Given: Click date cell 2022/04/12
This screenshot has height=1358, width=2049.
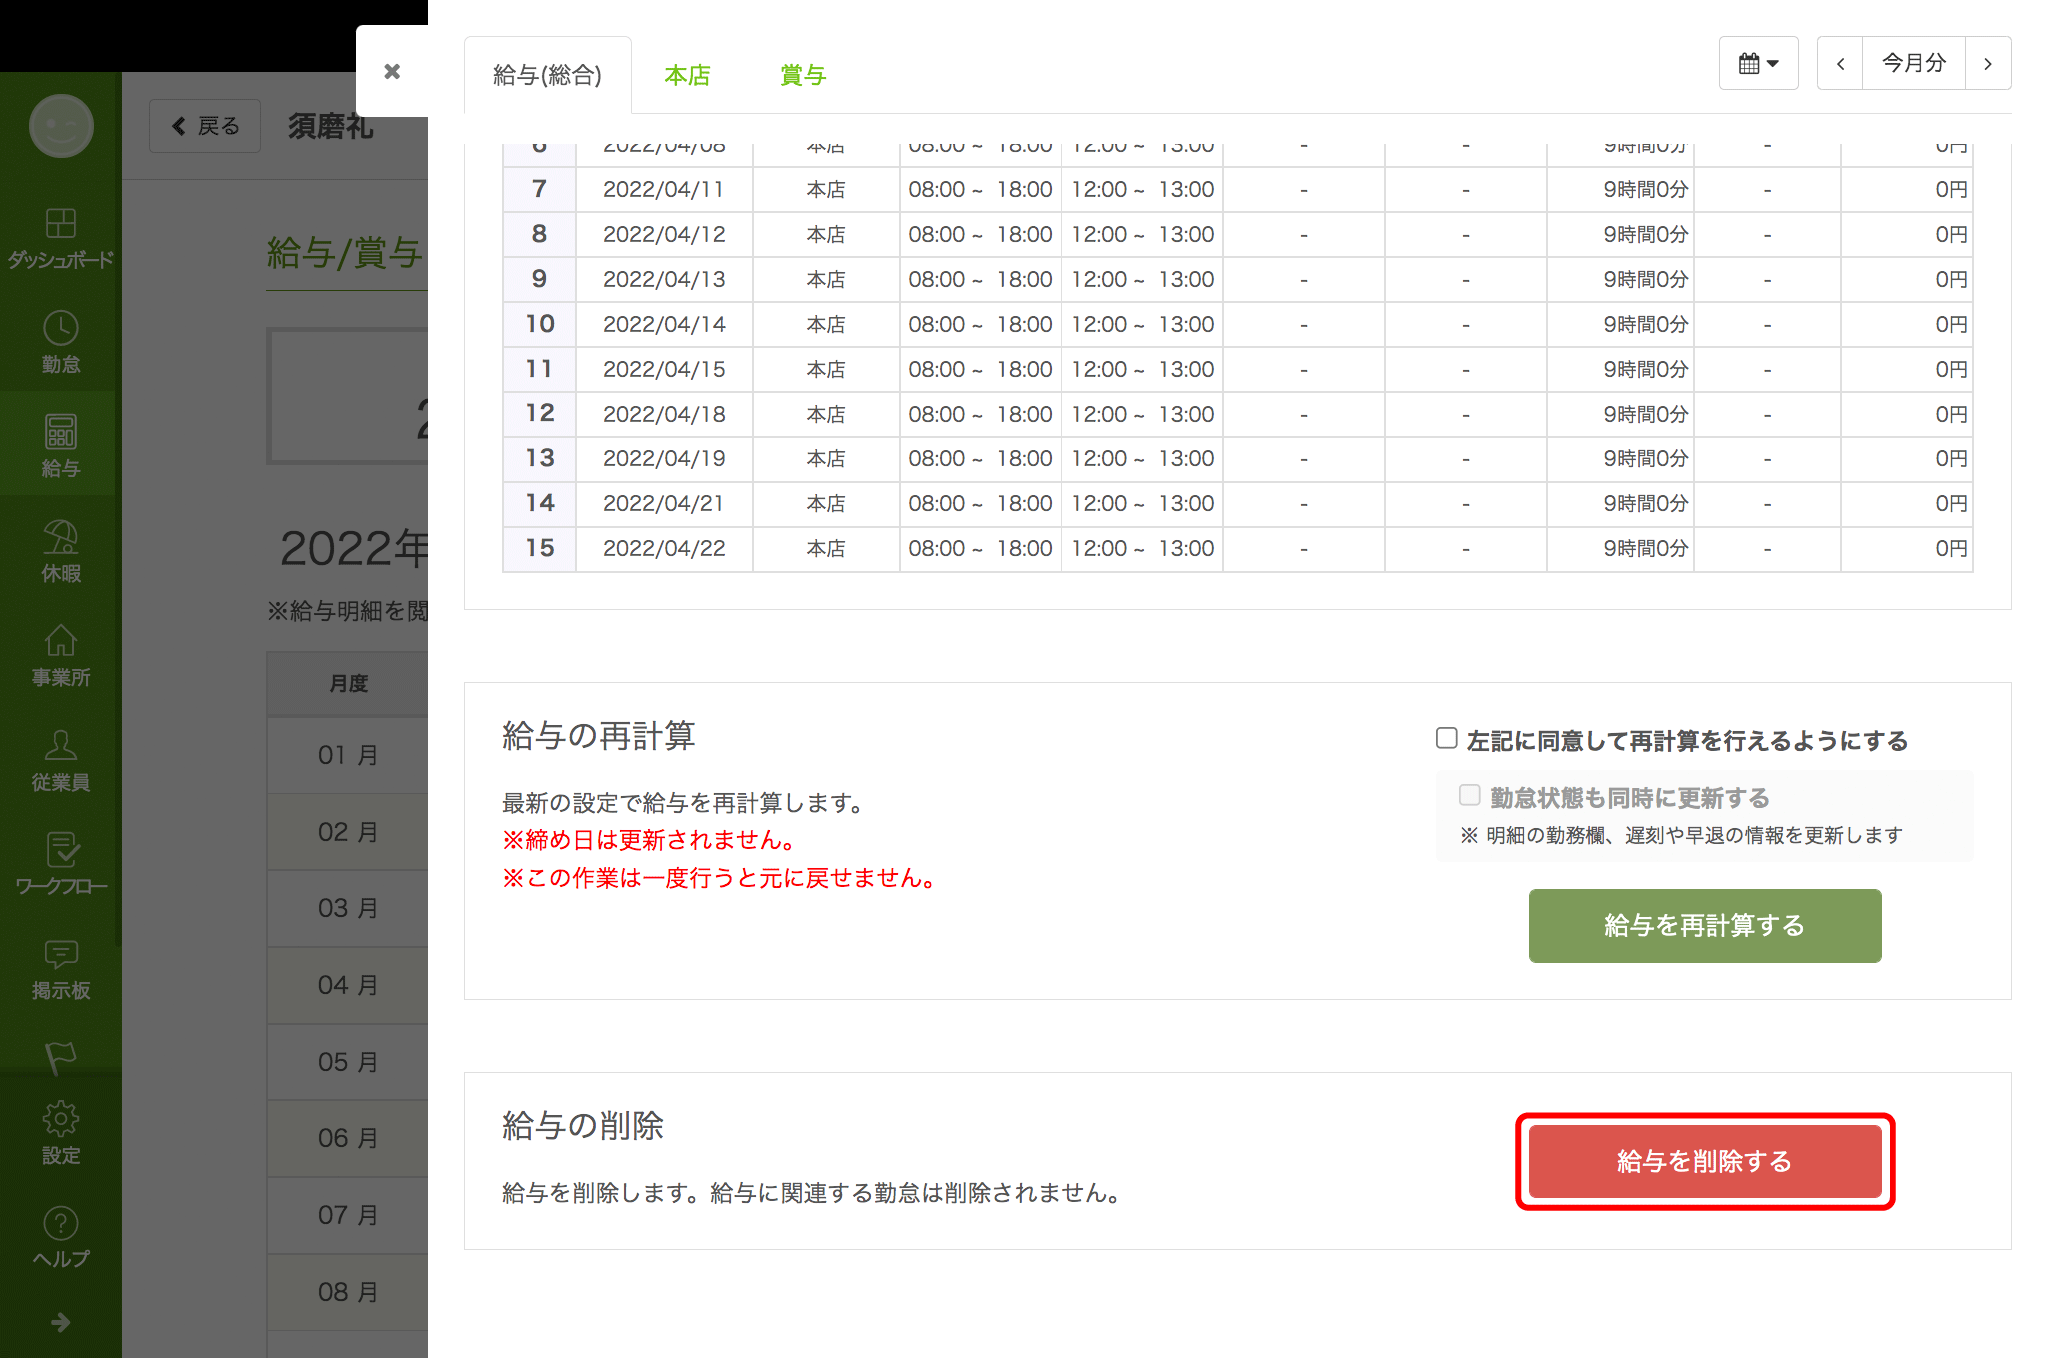Looking at the screenshot, I should coord(664,234).
